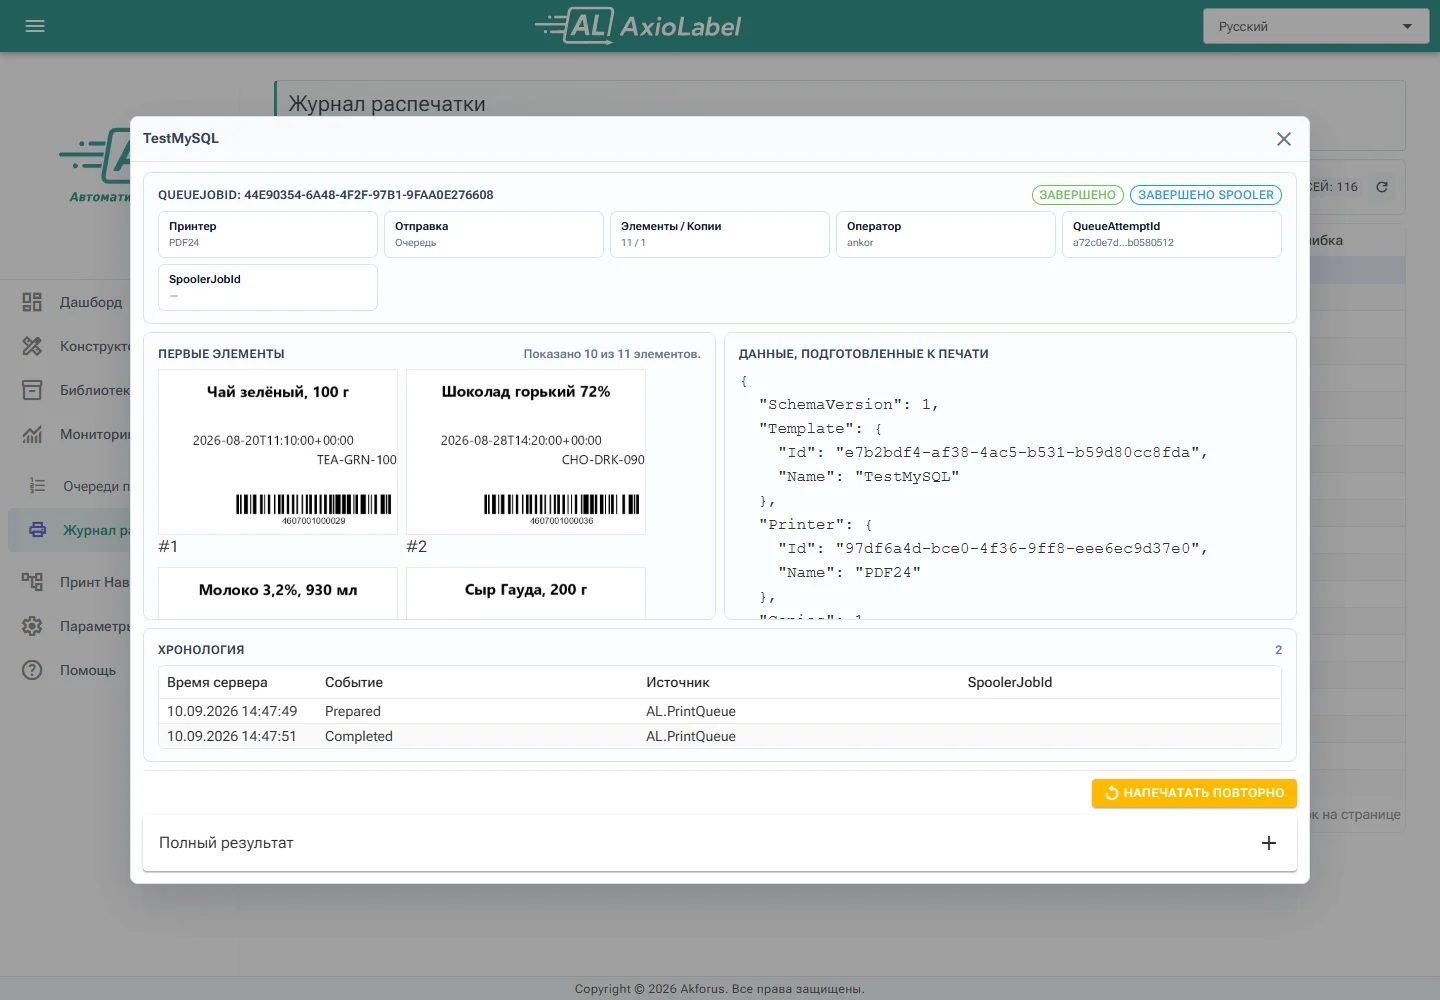The height and width of the screenshot is (1000, 1440).
Task: Open the Принт Нав icon
Action: pyautogui.click(x=32, y=582)
